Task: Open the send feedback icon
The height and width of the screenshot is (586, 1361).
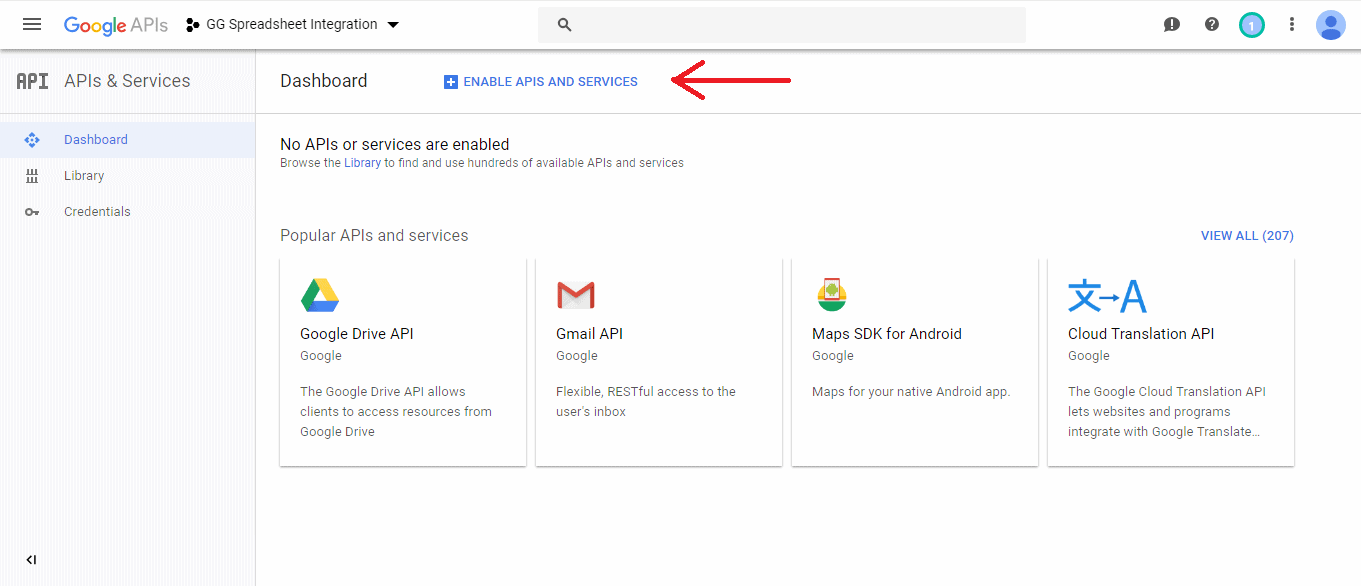Action: [1172, 25]
